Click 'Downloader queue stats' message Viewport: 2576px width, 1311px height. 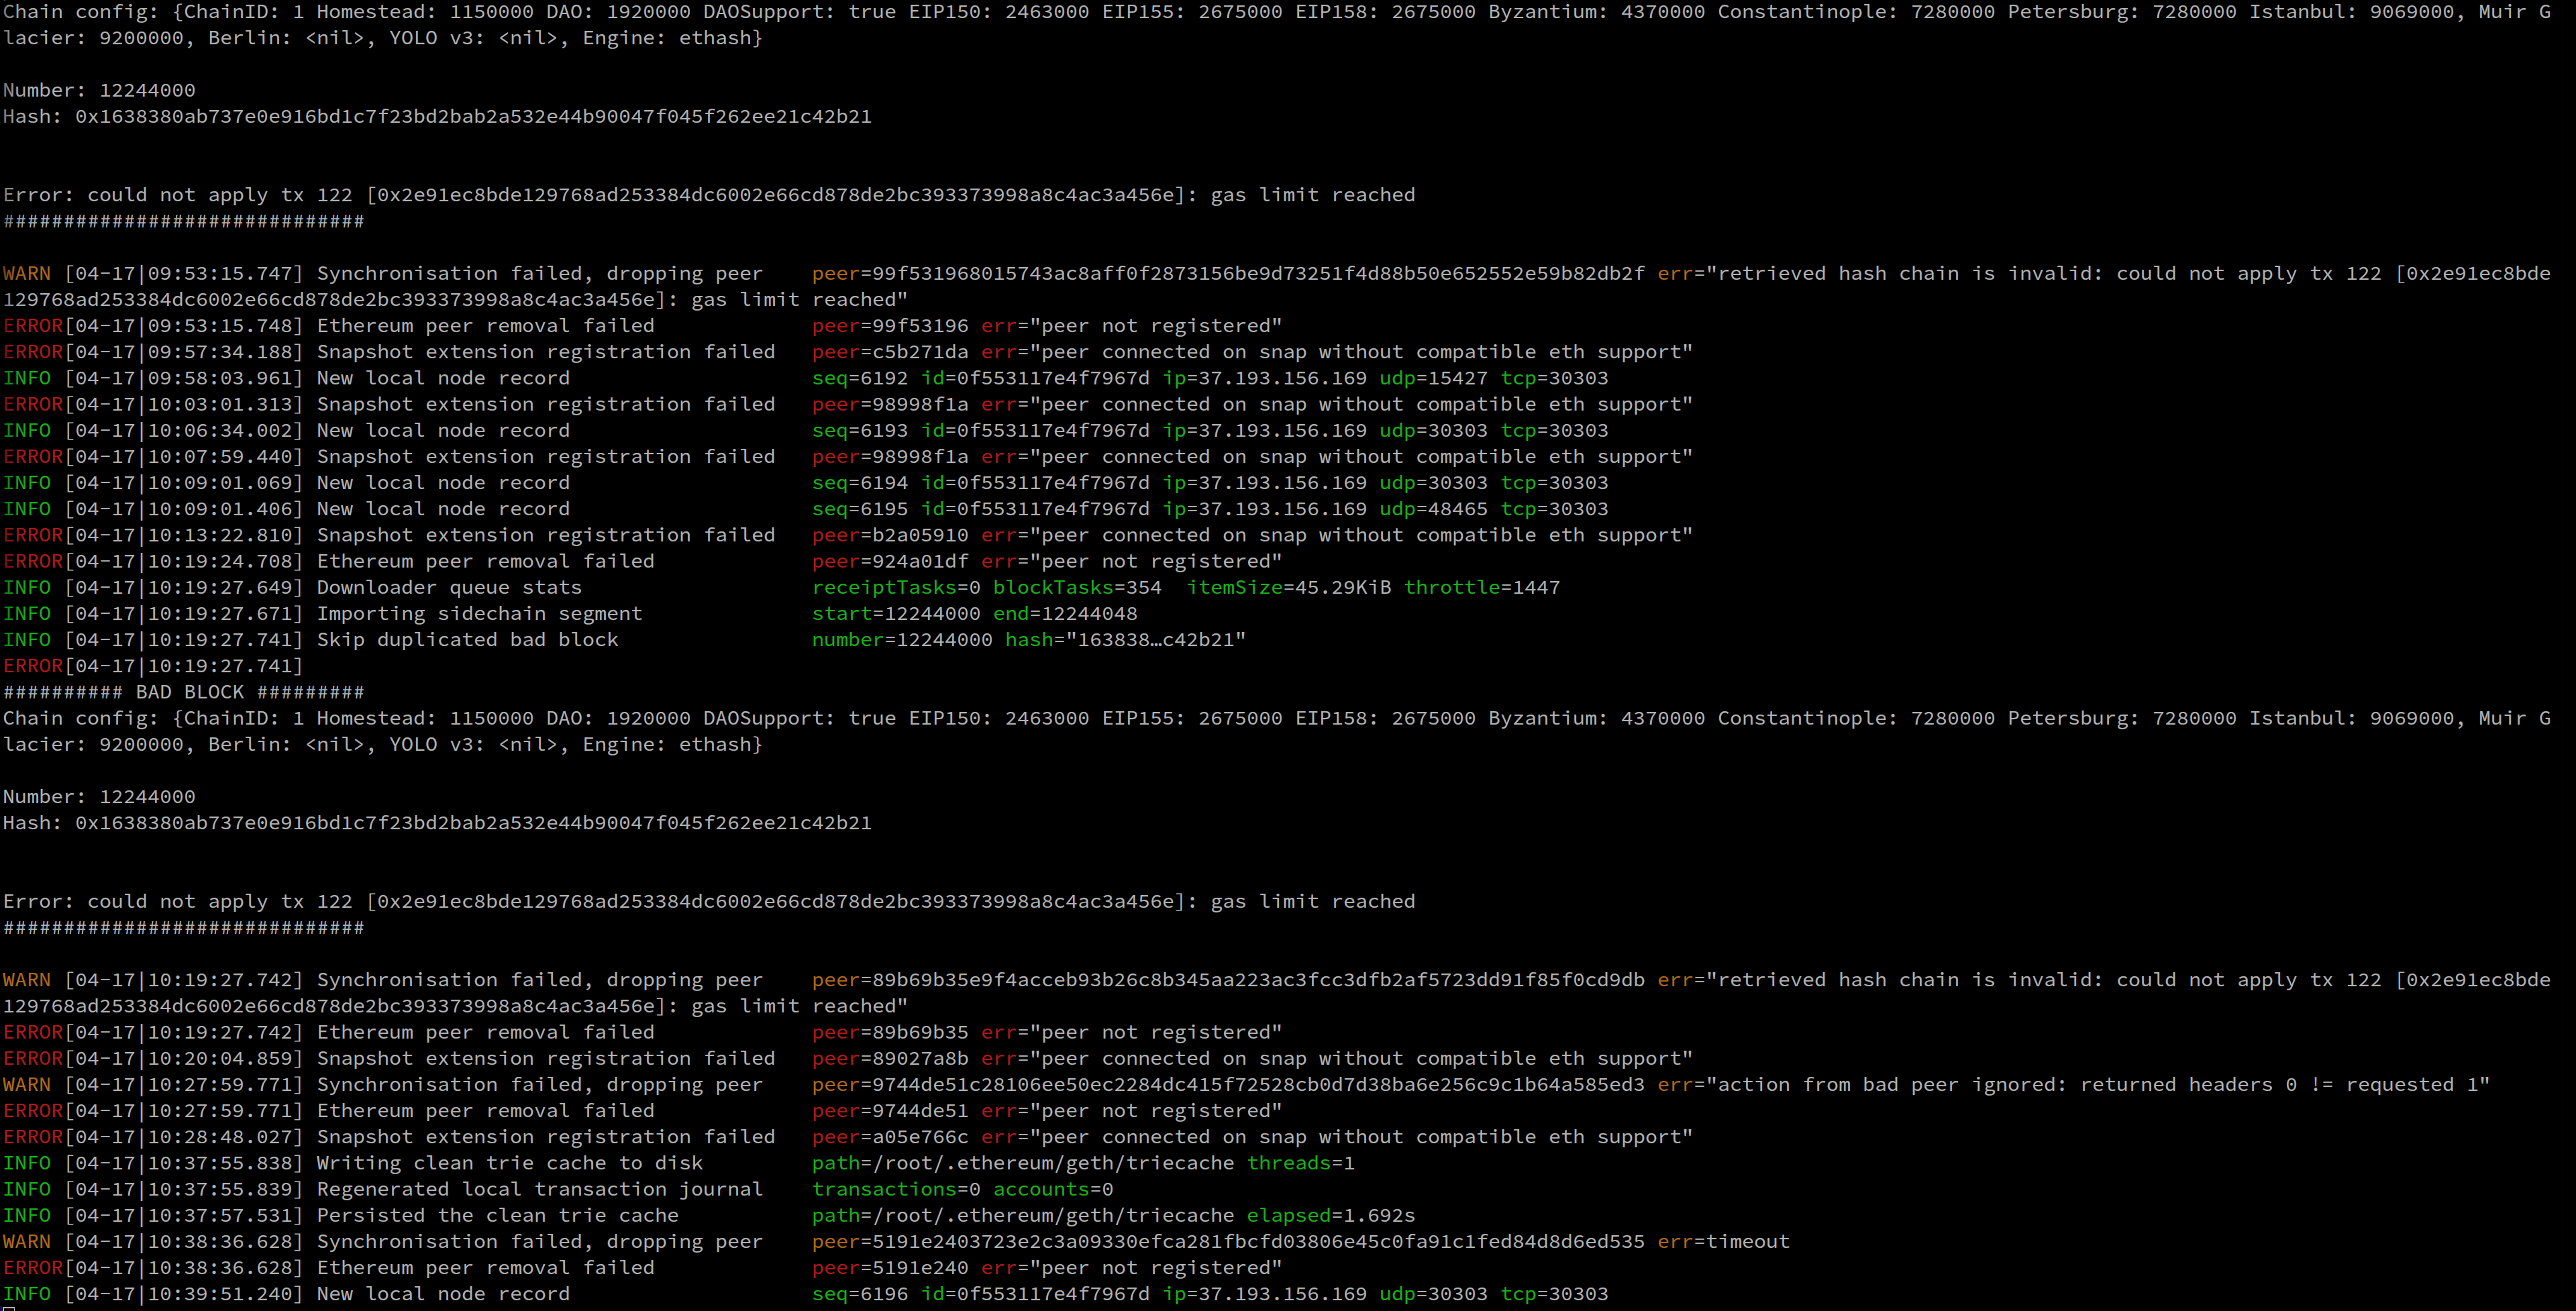449,588
